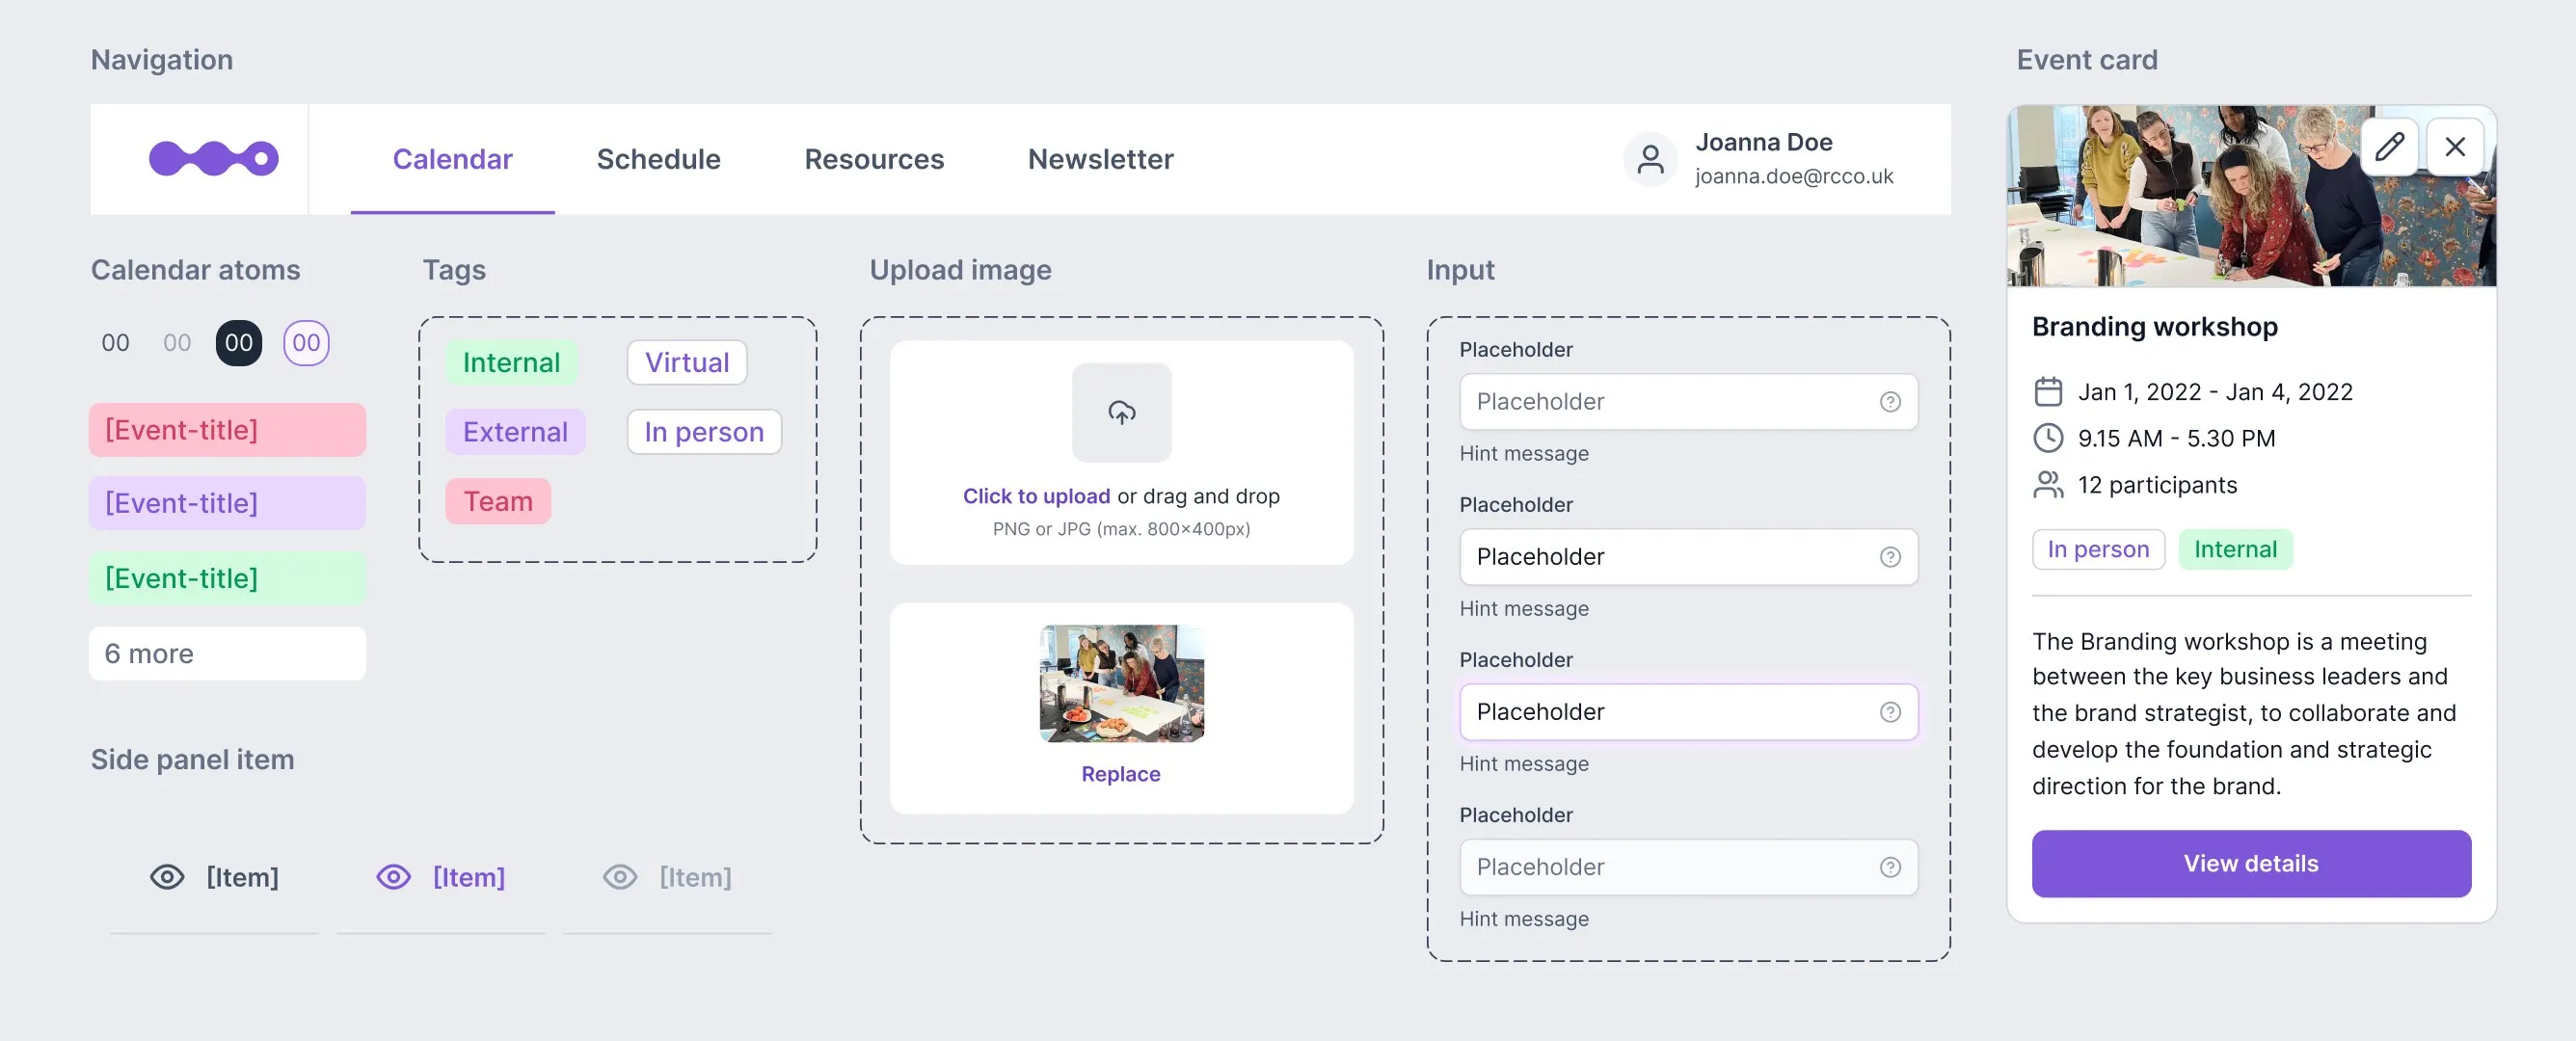
Task: Click the purple app logo
Action: [x=214, y=158]
